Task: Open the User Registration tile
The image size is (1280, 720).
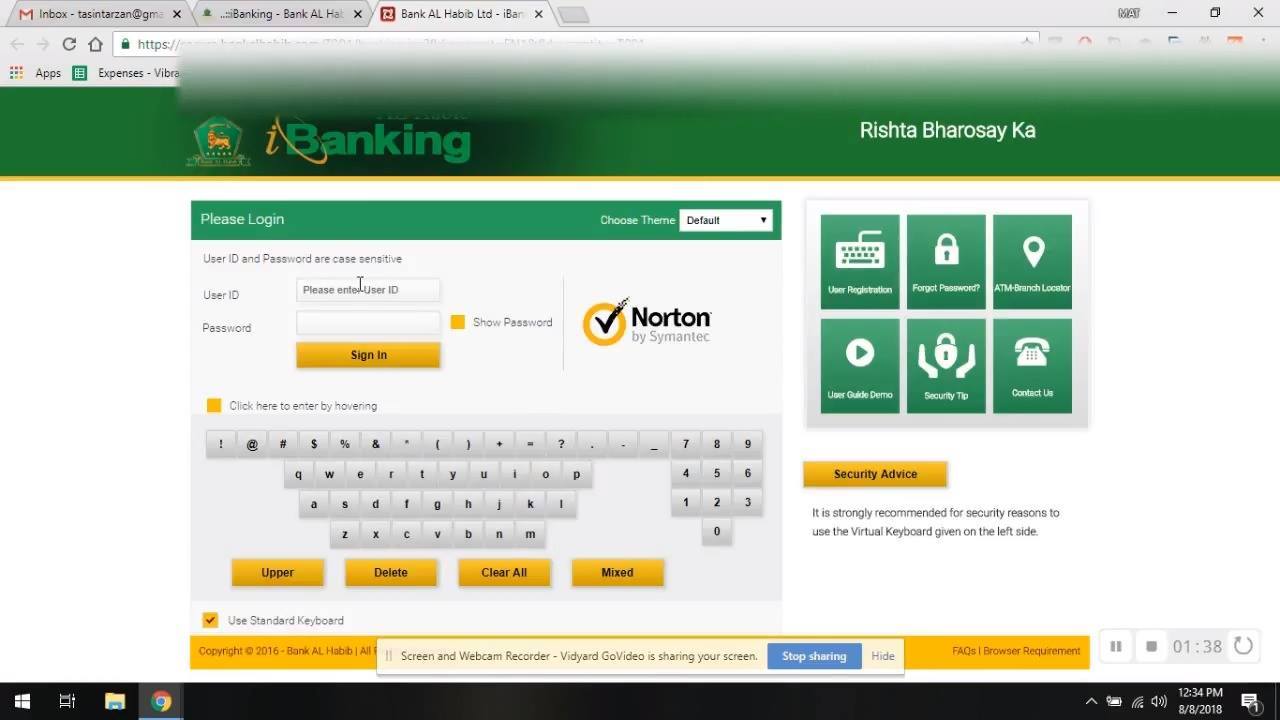Action: pos(860,262)
